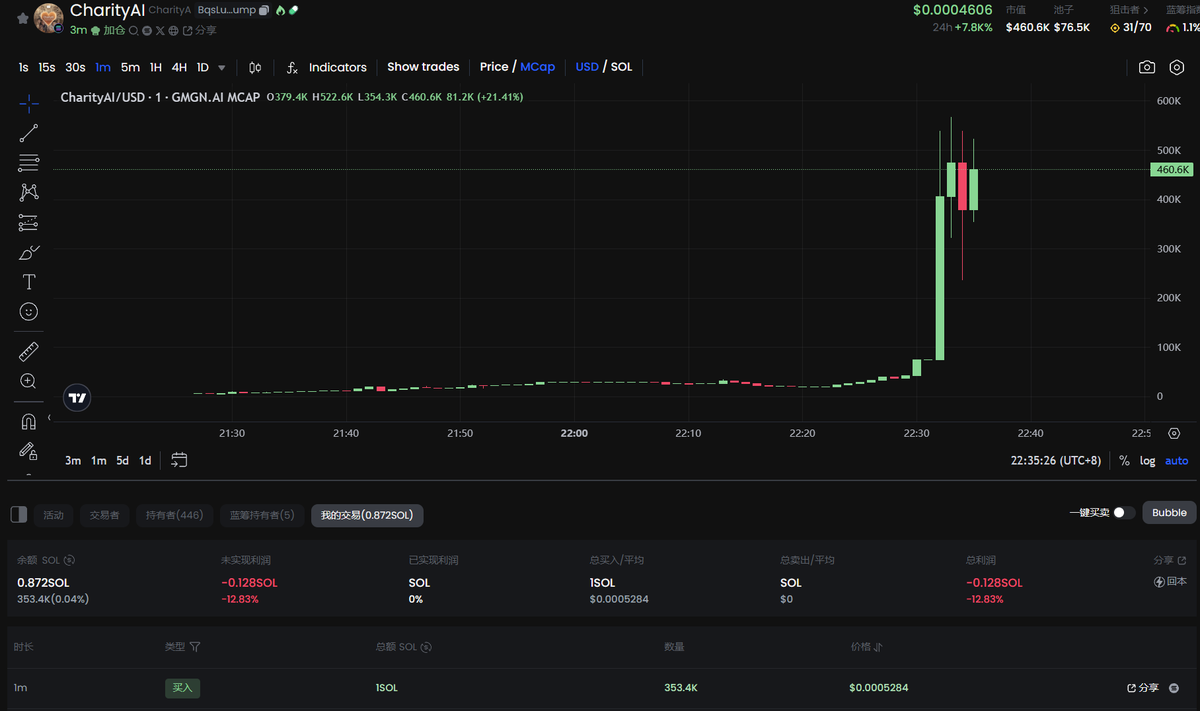Switch to 5m timeframe
1200x711 pixels.
130,67
